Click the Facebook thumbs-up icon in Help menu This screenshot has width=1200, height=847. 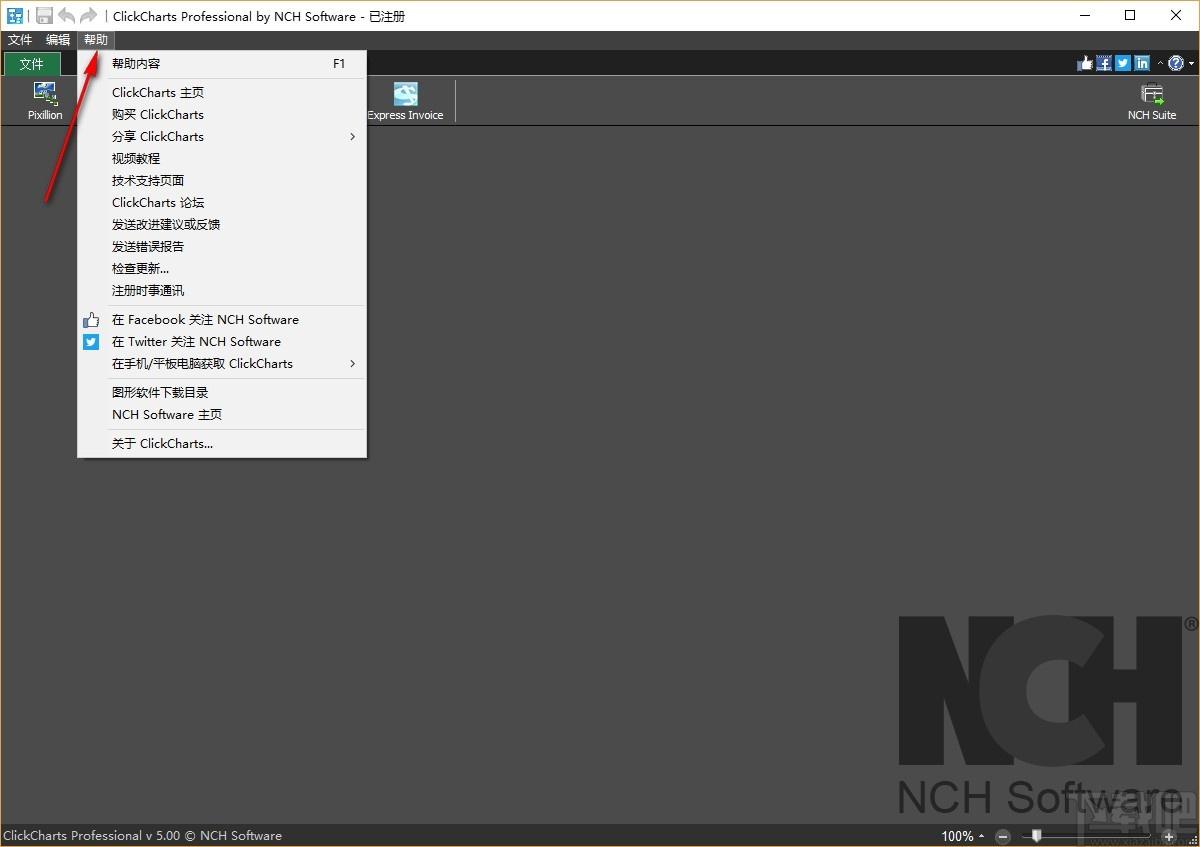(91, 320)
